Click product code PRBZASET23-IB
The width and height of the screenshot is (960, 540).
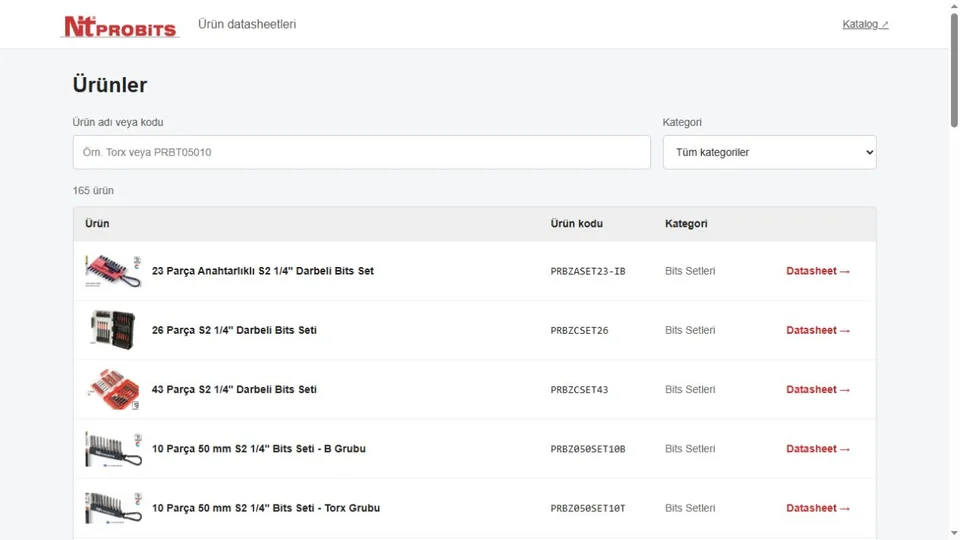pyautogui.click(x=588, y=271)
